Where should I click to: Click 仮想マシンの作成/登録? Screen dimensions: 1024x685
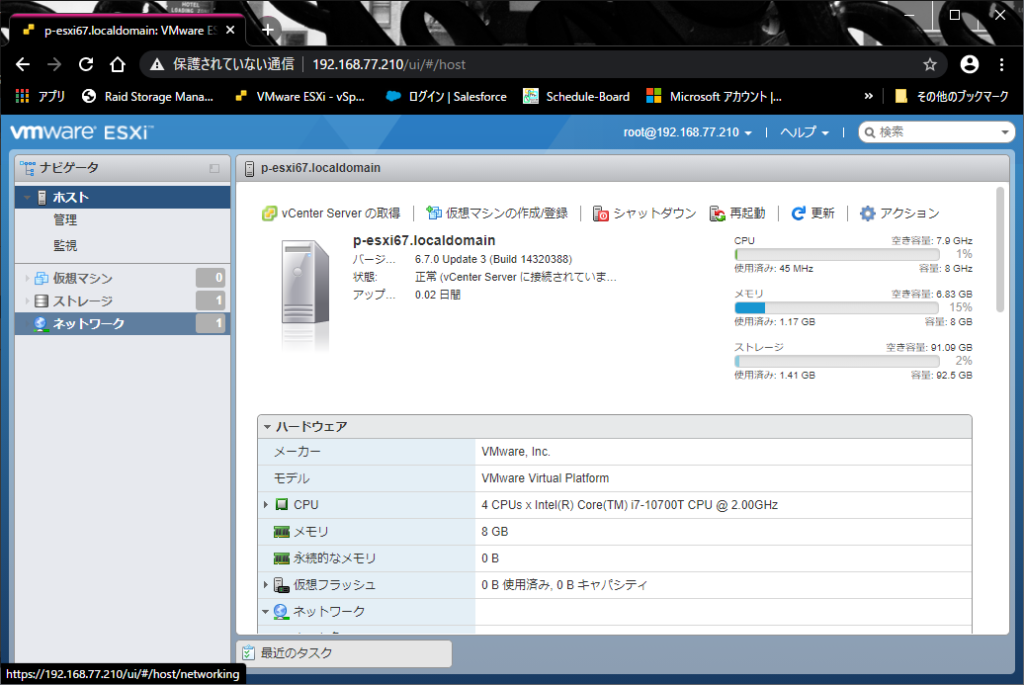(x=498, y=214)
